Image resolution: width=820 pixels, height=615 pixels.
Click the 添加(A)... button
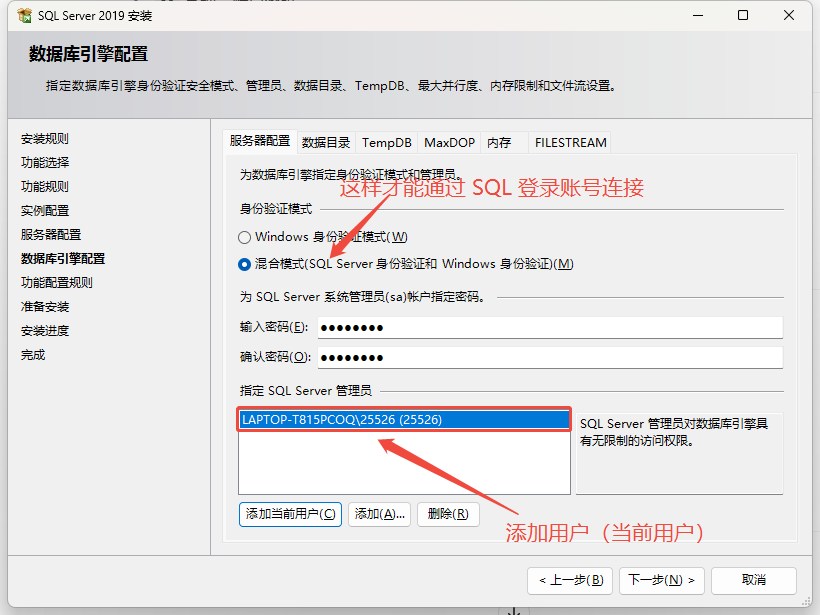[x=380, y=515]
